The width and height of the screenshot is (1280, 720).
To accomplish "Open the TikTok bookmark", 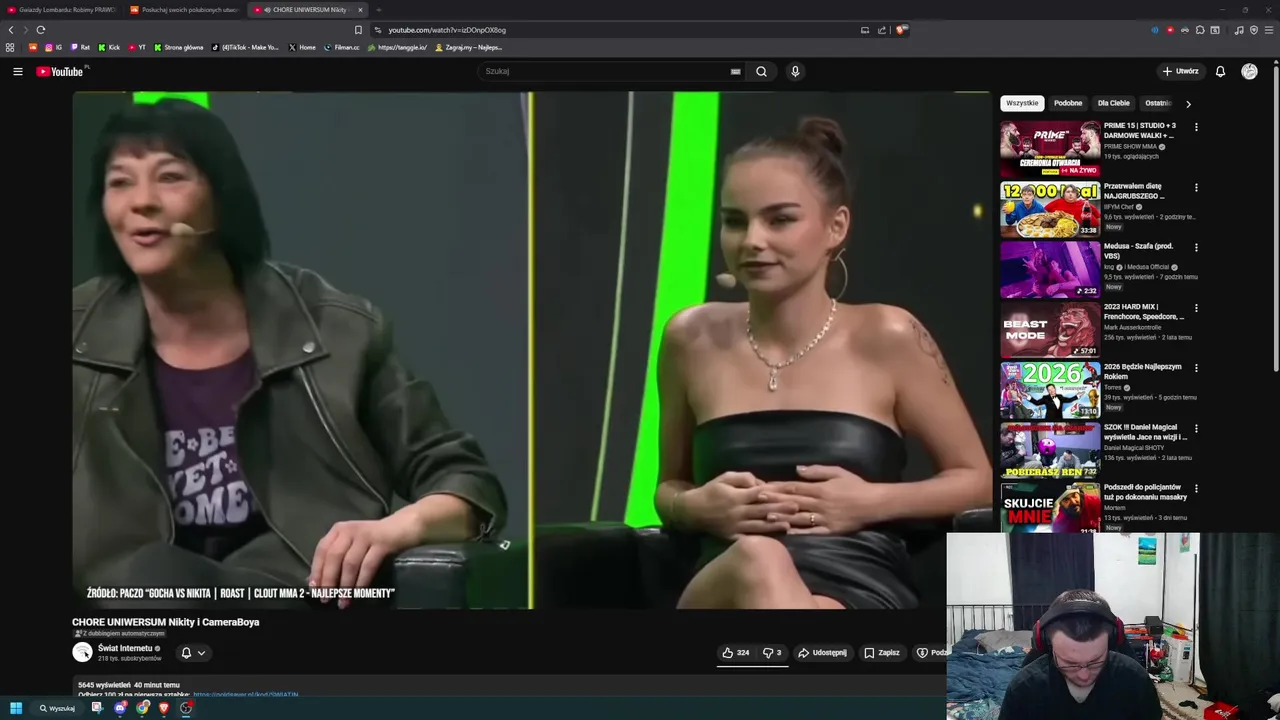I will 246,47.
